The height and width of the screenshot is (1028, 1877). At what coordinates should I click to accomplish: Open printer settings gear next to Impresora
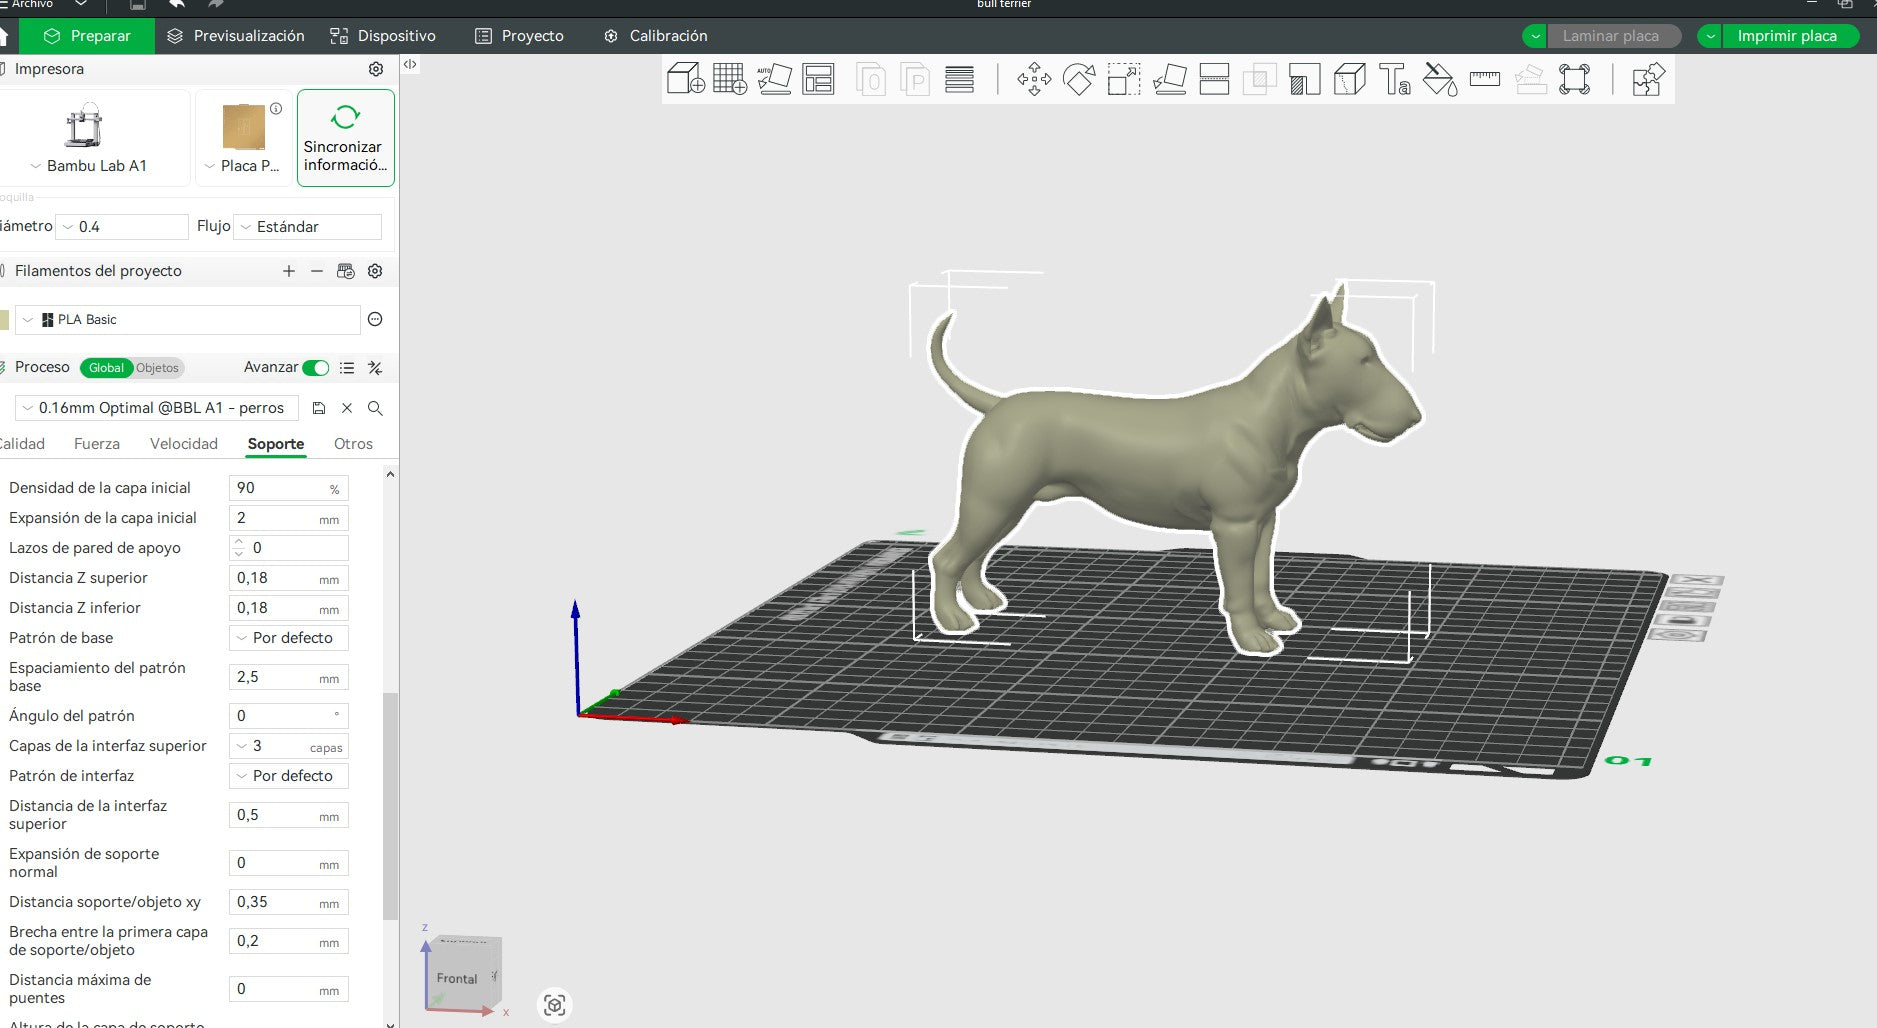pos(376,69)
